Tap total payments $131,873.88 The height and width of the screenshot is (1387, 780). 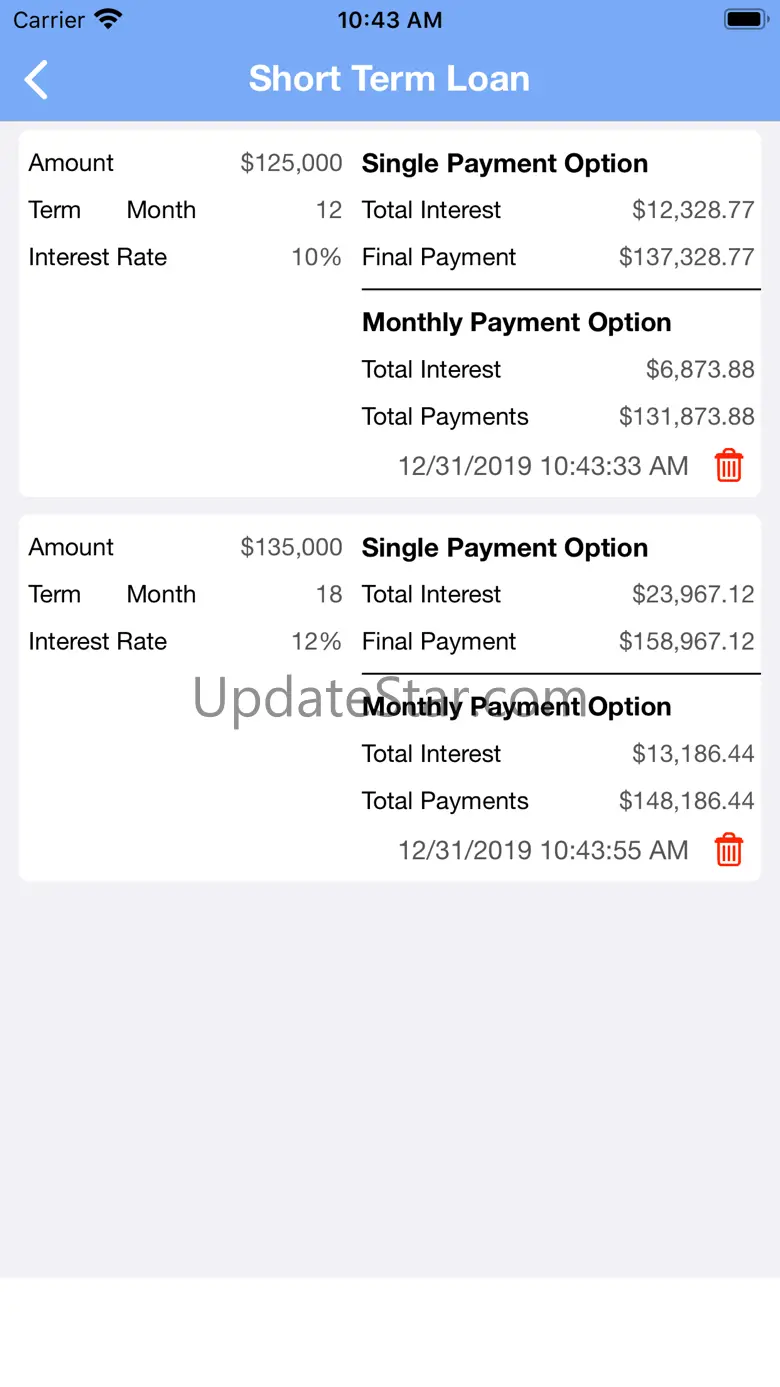tap(686, 416)
